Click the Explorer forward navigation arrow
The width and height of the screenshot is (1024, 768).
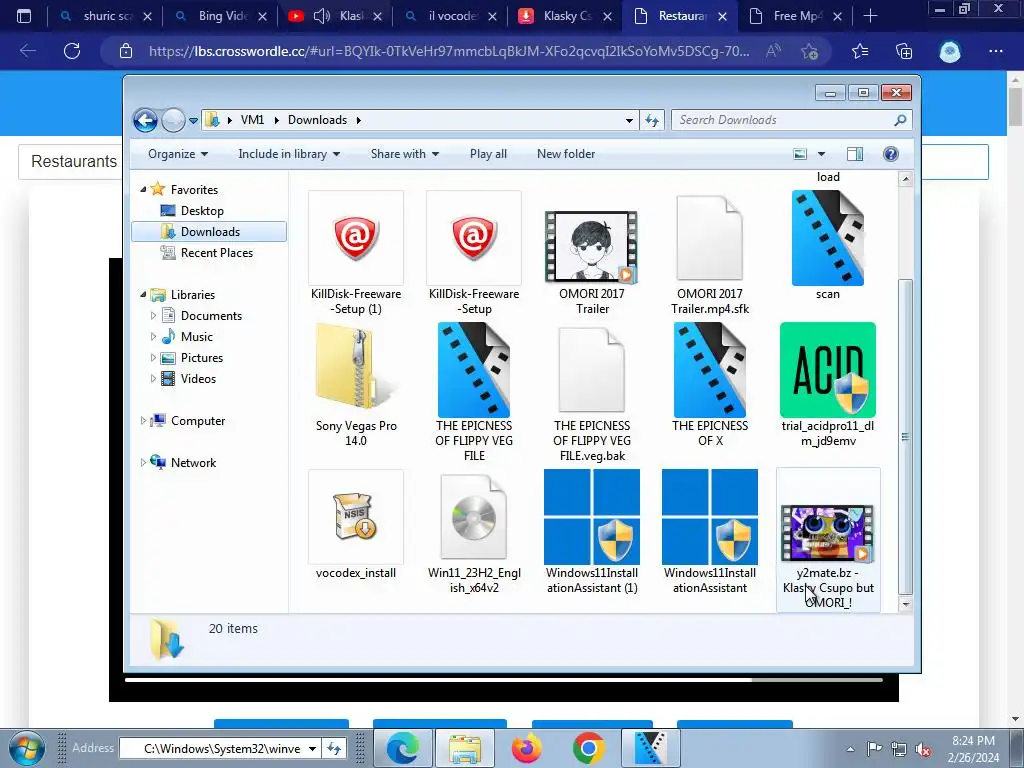[x=173, y=120]
